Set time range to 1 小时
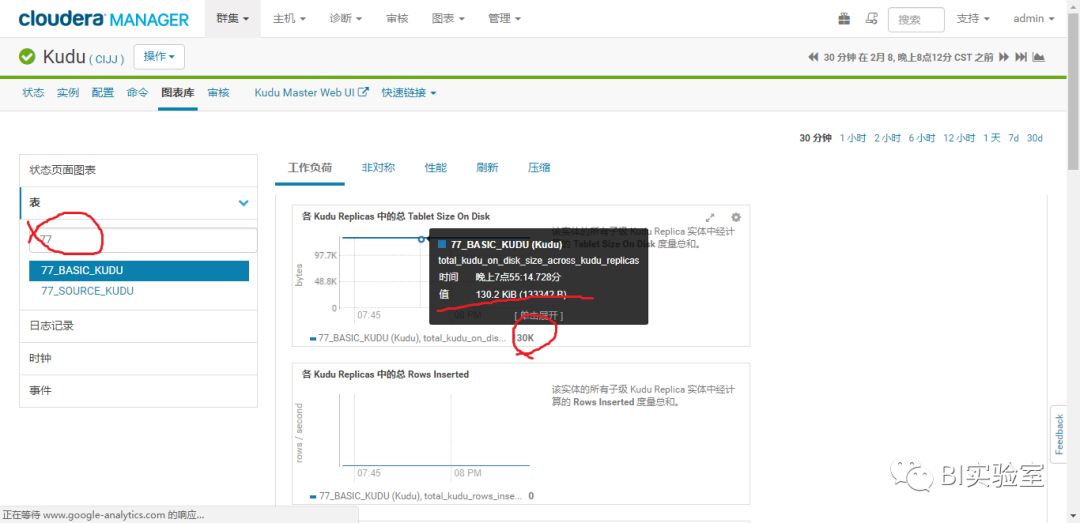This screenshot has width=1080, height=523. point(853,138)
